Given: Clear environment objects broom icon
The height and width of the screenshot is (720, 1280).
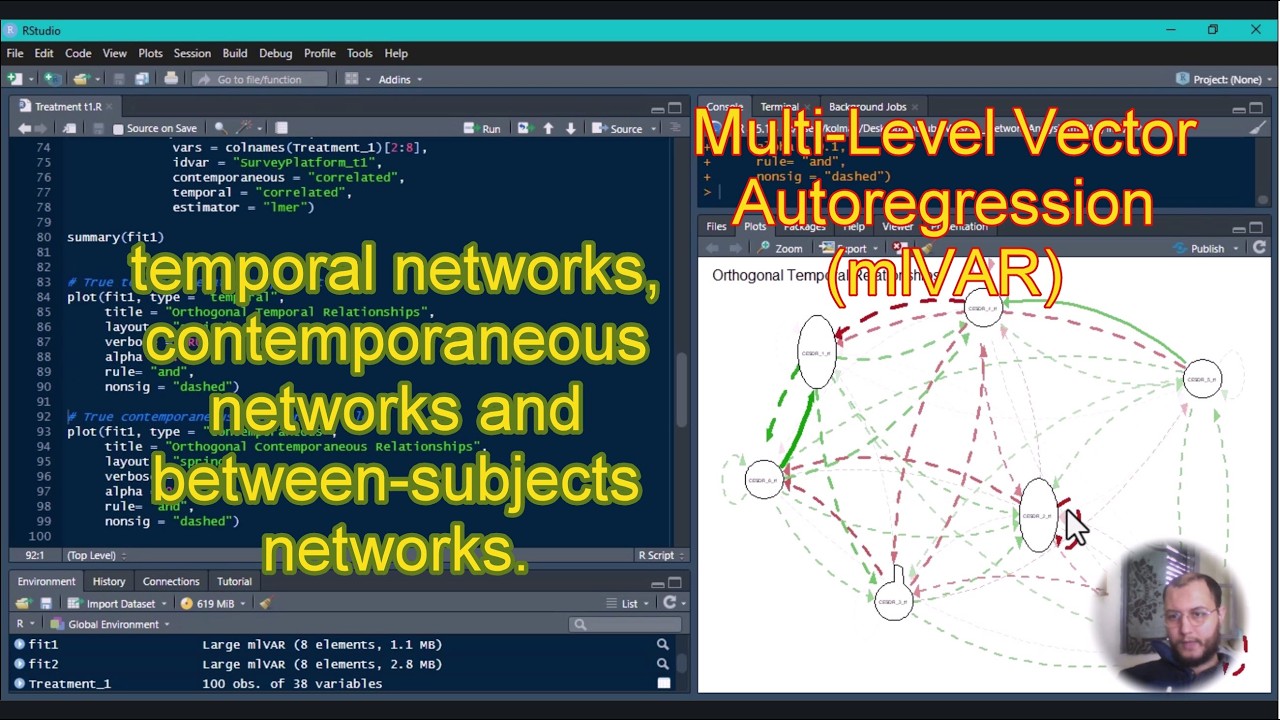Looking at the screenshot, I should pyautogui.click(x=264, y=603).
